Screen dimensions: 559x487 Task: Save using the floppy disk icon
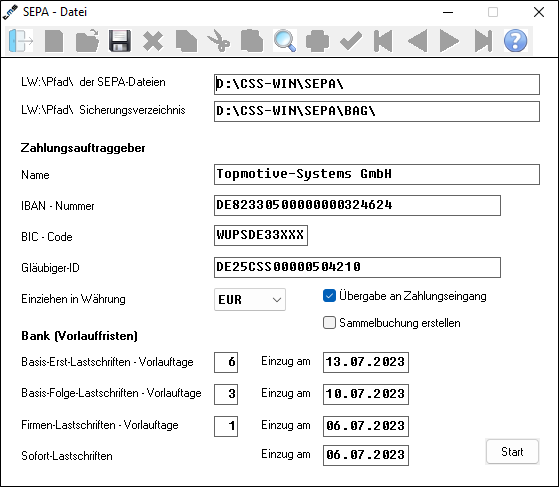tap(120, 41)
